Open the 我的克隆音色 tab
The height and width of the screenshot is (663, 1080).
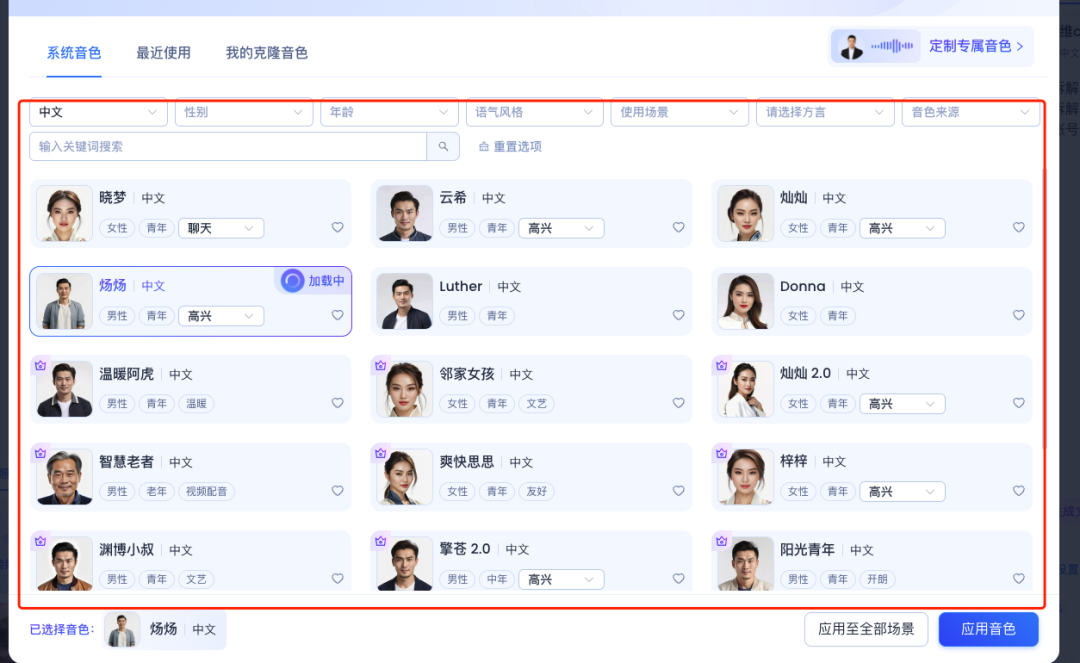coord(266,53)
